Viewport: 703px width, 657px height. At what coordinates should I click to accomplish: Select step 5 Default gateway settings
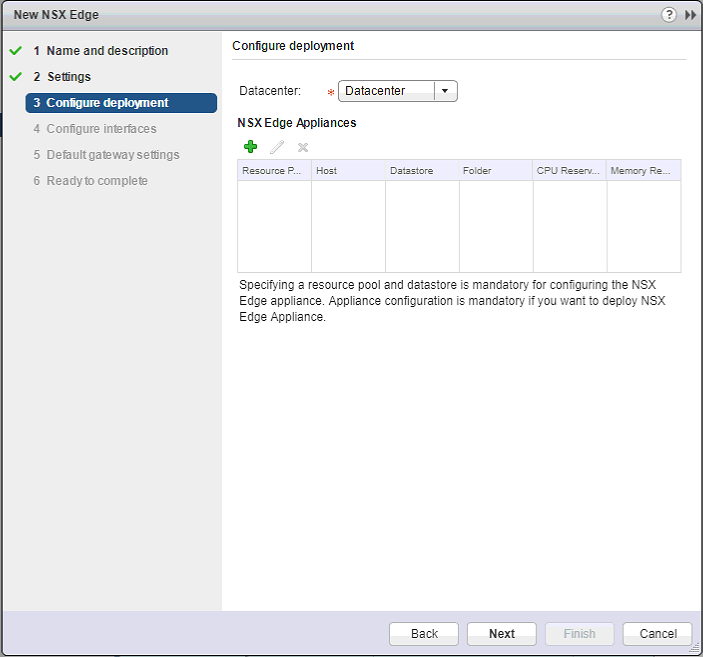click(112, 155)
